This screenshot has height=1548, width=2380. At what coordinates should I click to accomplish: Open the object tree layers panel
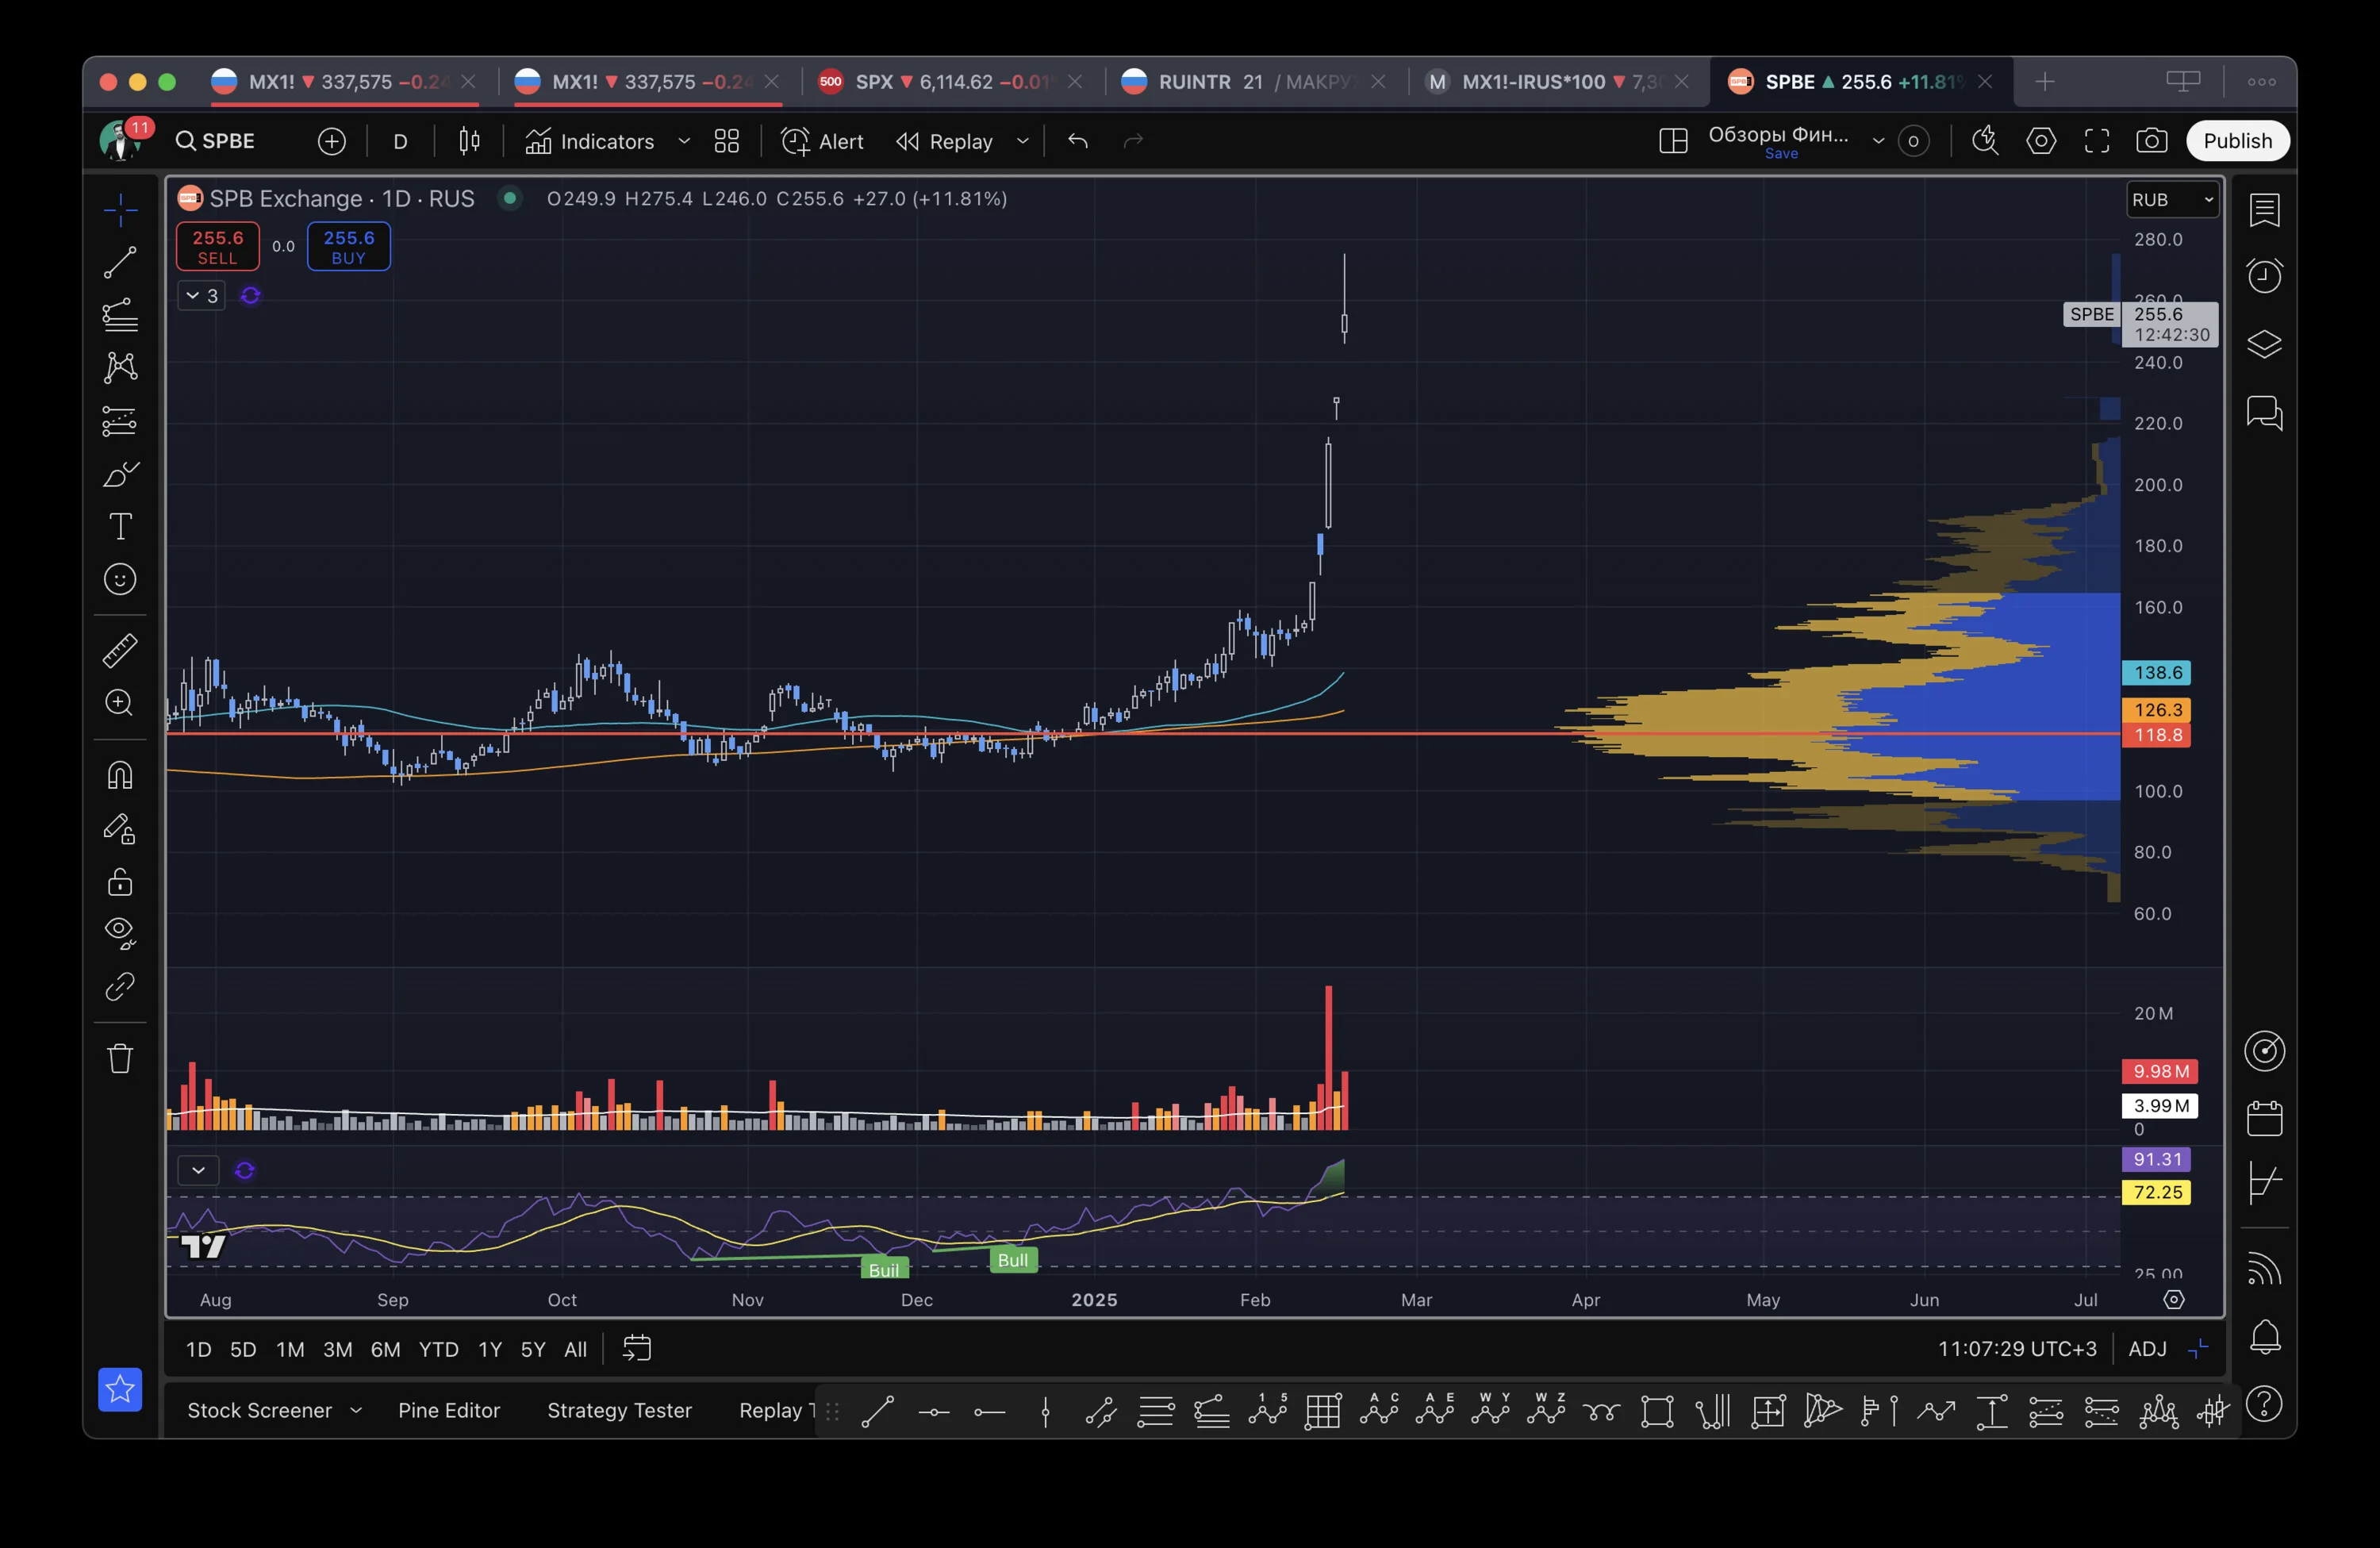(2264, 344)
